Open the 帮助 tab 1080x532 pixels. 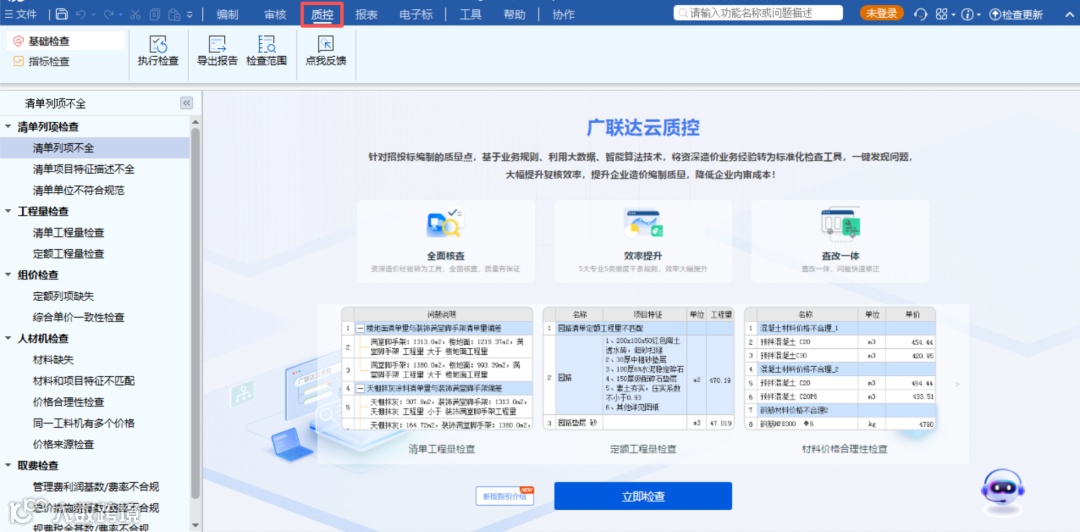click(514, 14)
